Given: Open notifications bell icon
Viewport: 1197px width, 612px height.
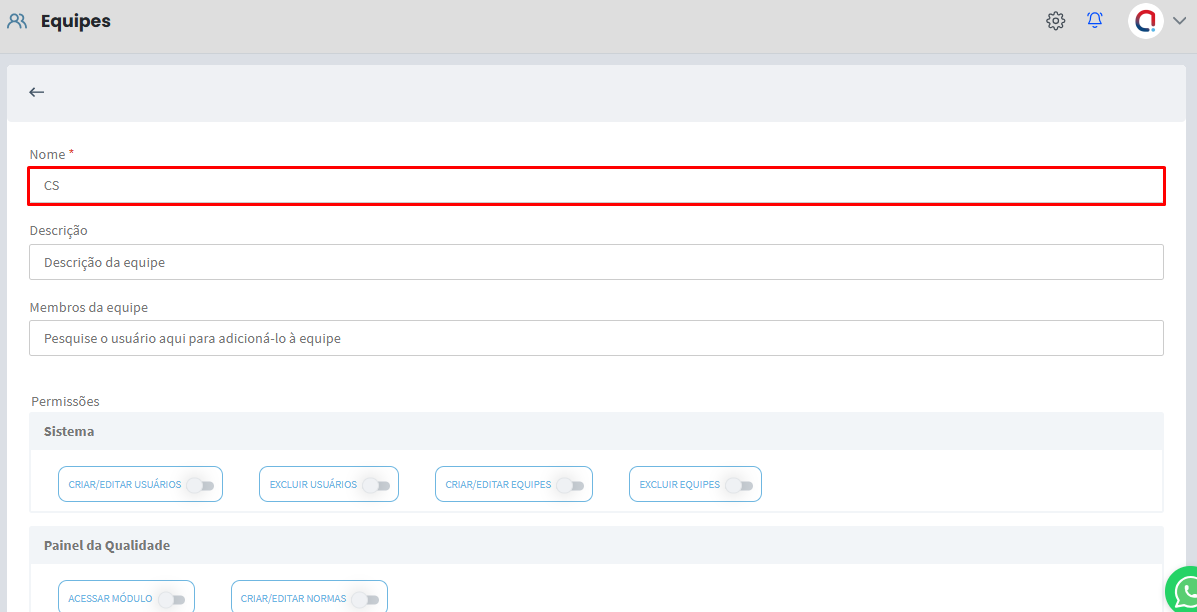Looking at the screenshot, I should pos(1095,21).
